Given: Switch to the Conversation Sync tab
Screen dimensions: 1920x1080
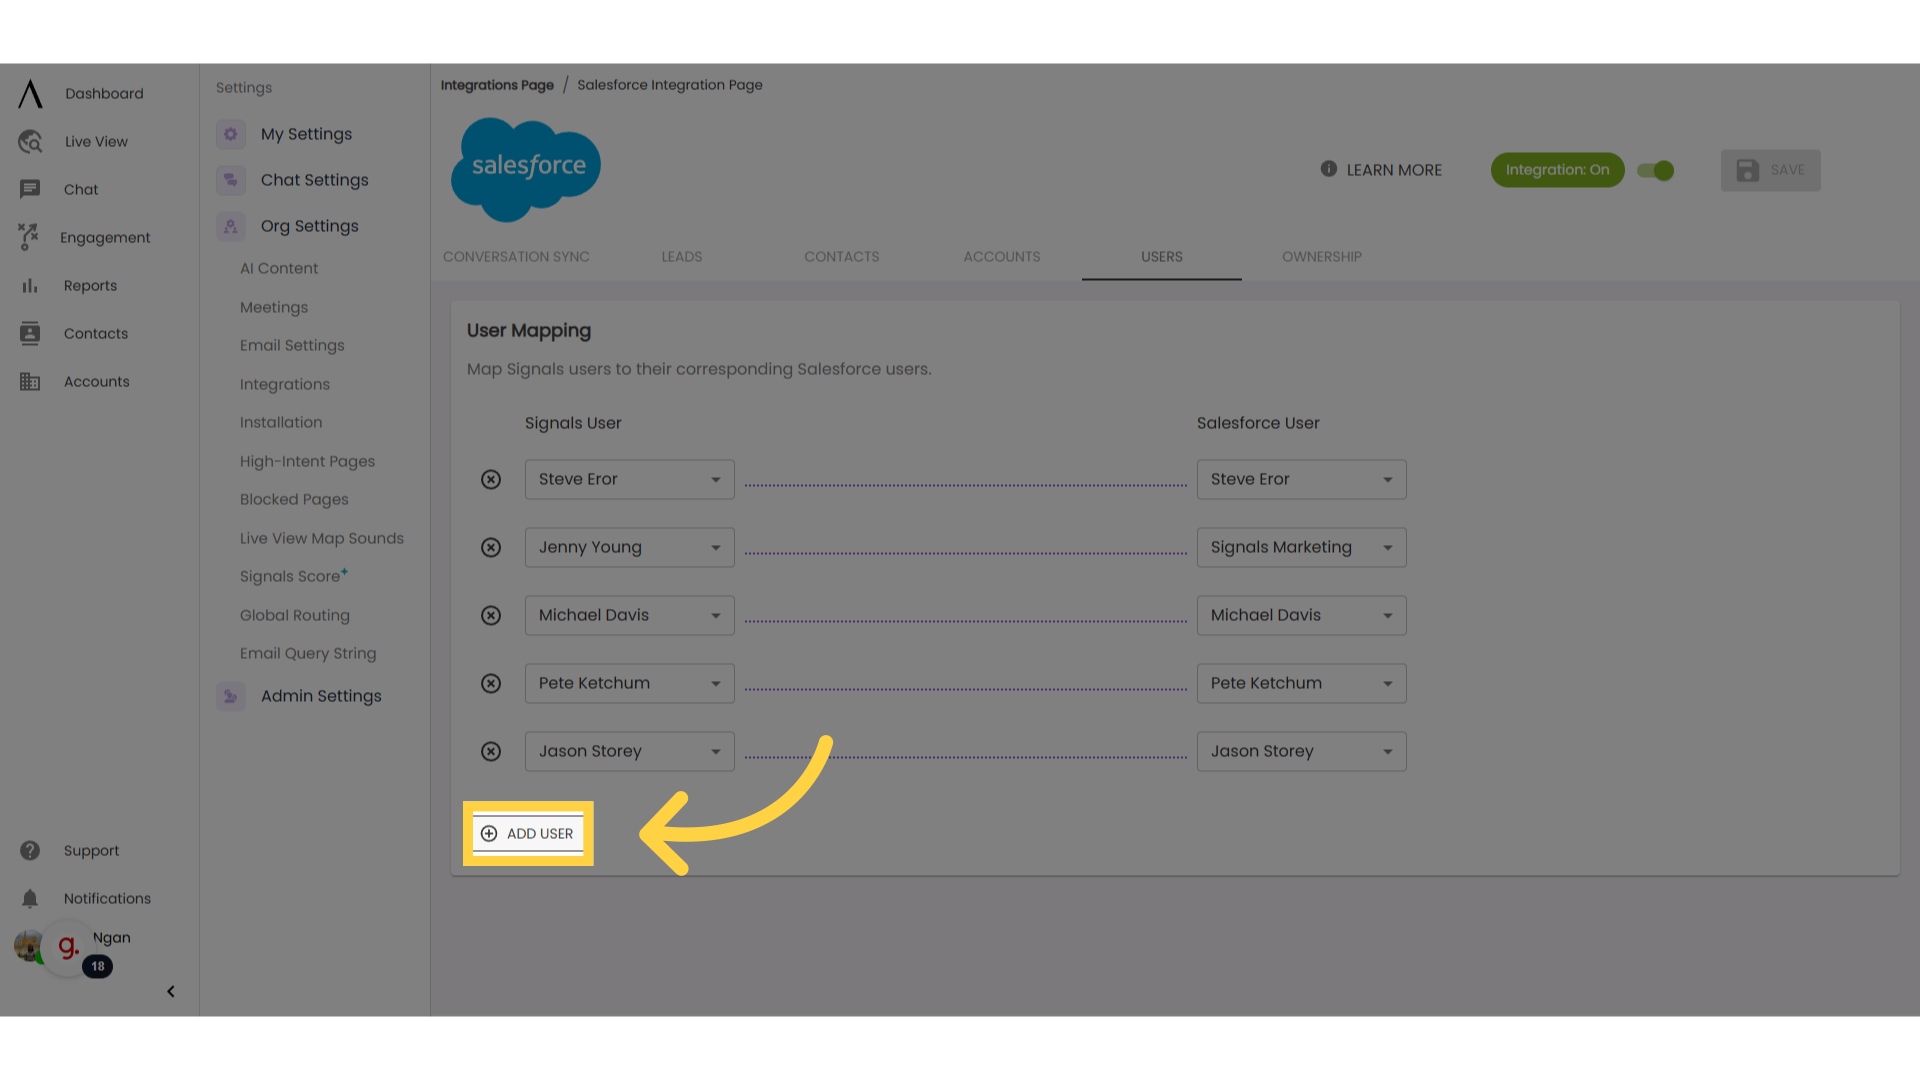Looking at the screenshot, I should click(516, 257).
